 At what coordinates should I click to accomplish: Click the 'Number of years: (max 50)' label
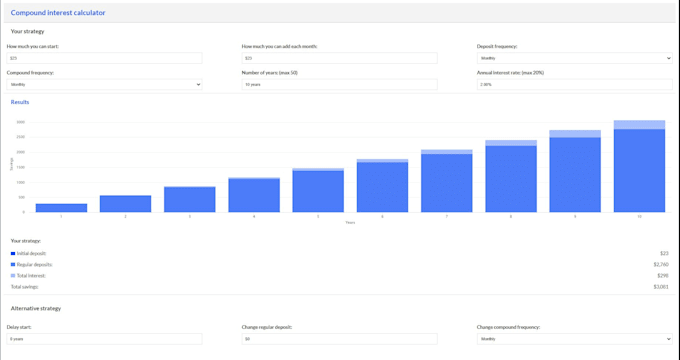coord(270,73)
